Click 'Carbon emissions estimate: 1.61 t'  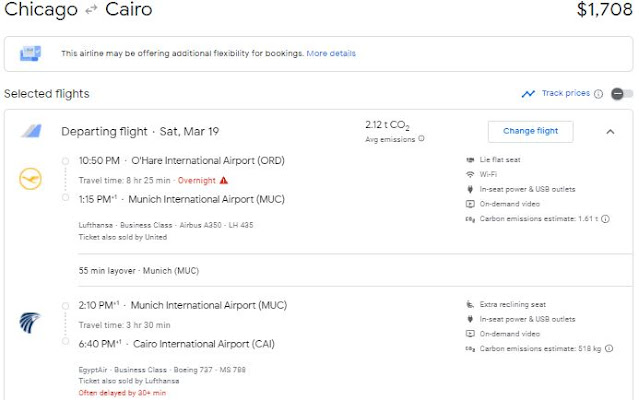pos(539,219)
